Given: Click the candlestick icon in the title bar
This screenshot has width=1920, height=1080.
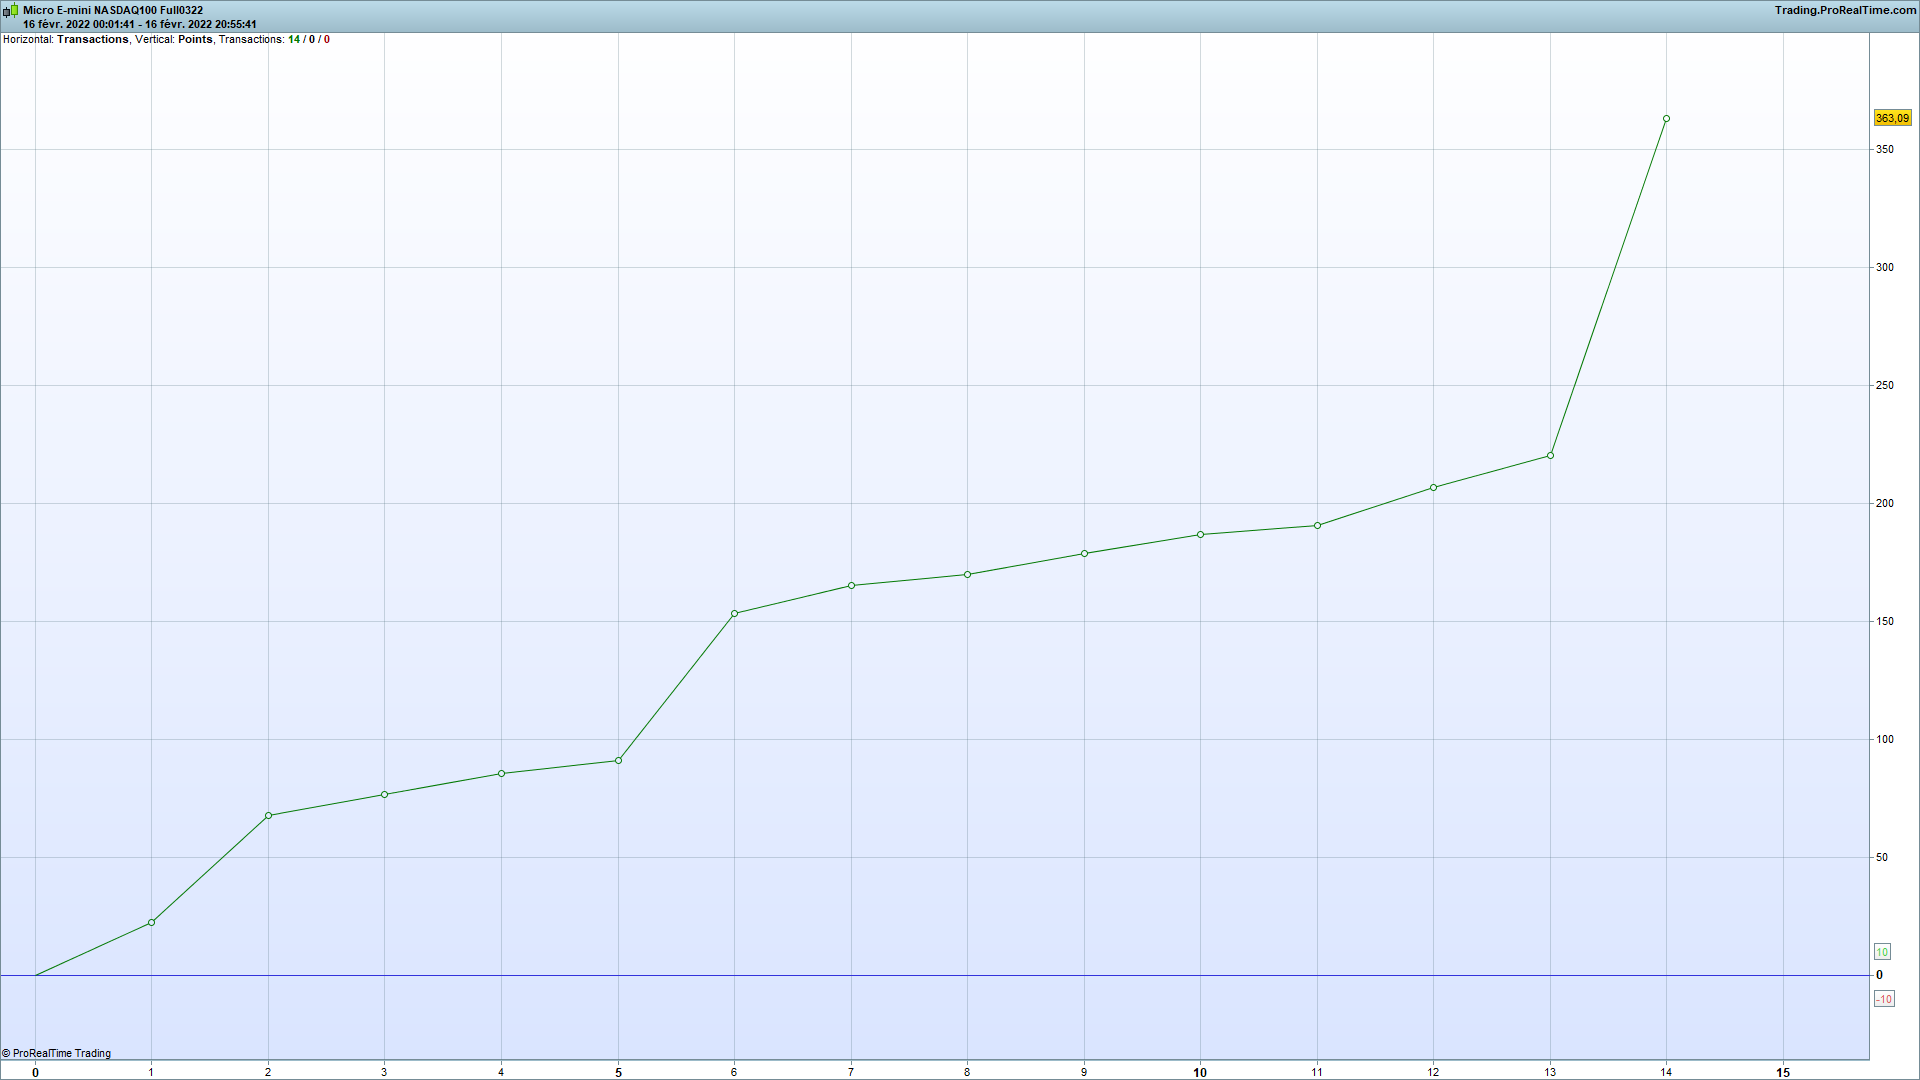Looking at the screenshot, I should click(10, 11).
